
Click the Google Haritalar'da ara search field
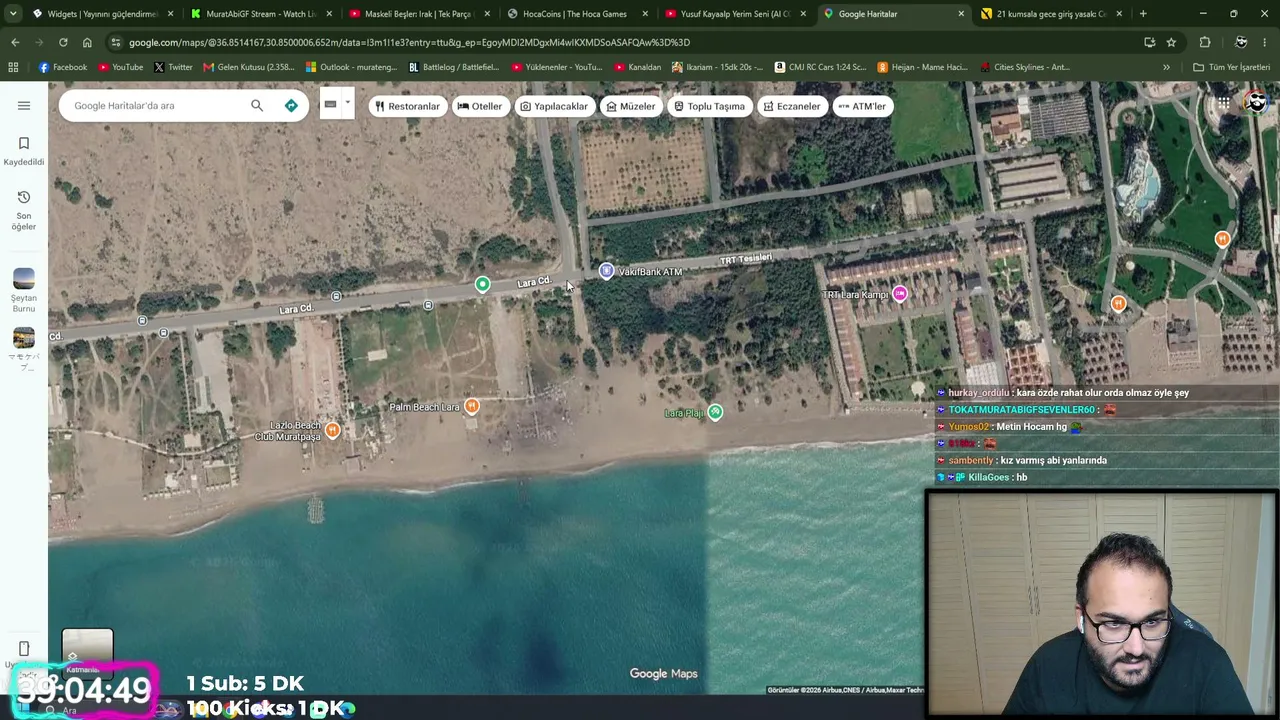pos(155,105)
